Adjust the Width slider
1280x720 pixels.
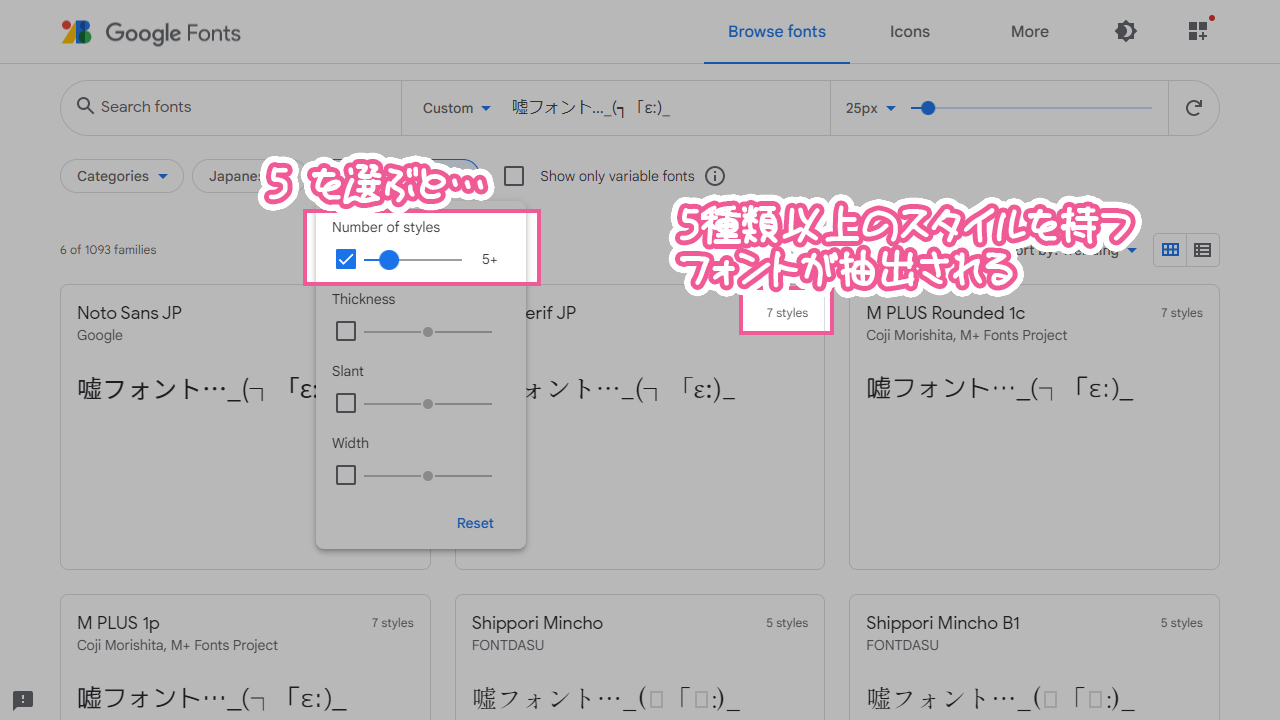[428, 475]
